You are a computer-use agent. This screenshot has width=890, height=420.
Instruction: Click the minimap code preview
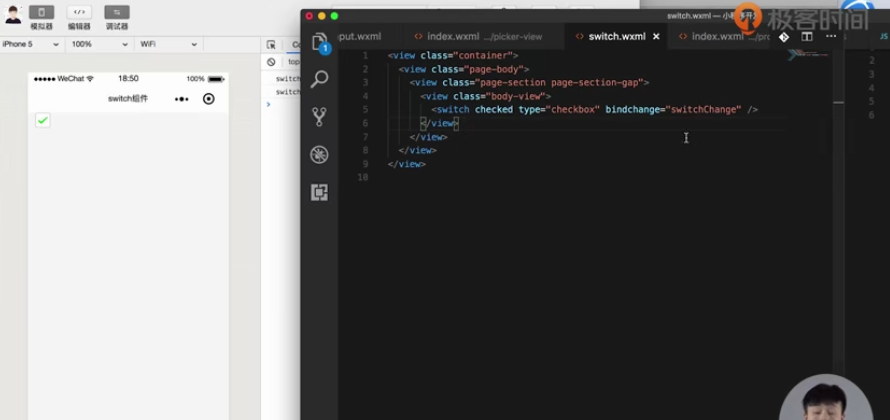click(x=808, y=54)
